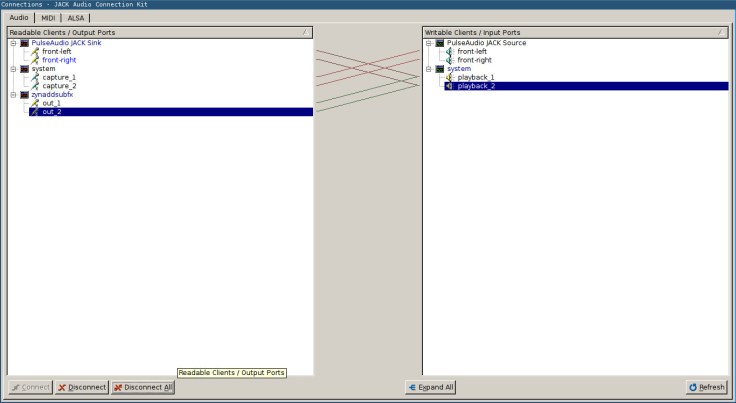
Task: Click the out_1 port icon
Action: [x=35, y=103]
